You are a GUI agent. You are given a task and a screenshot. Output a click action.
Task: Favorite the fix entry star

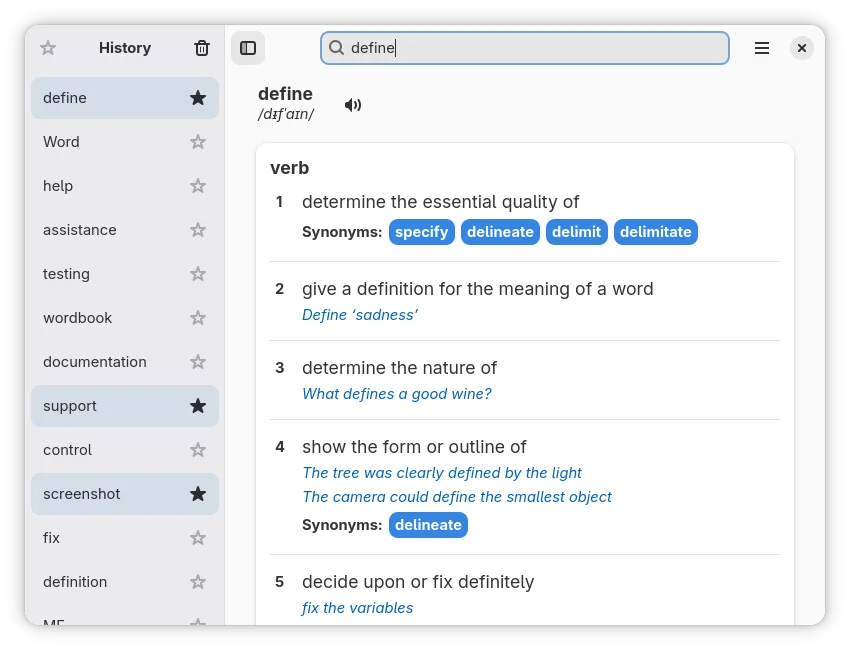tap(198, 538)
